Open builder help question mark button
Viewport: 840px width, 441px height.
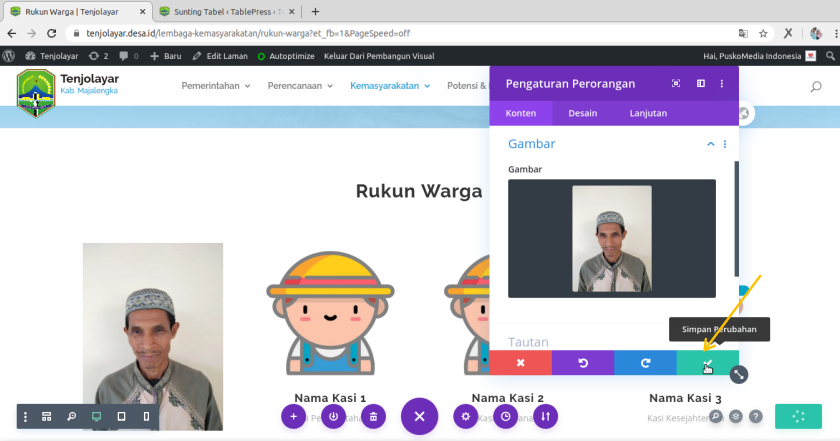[x=755, y=416]
